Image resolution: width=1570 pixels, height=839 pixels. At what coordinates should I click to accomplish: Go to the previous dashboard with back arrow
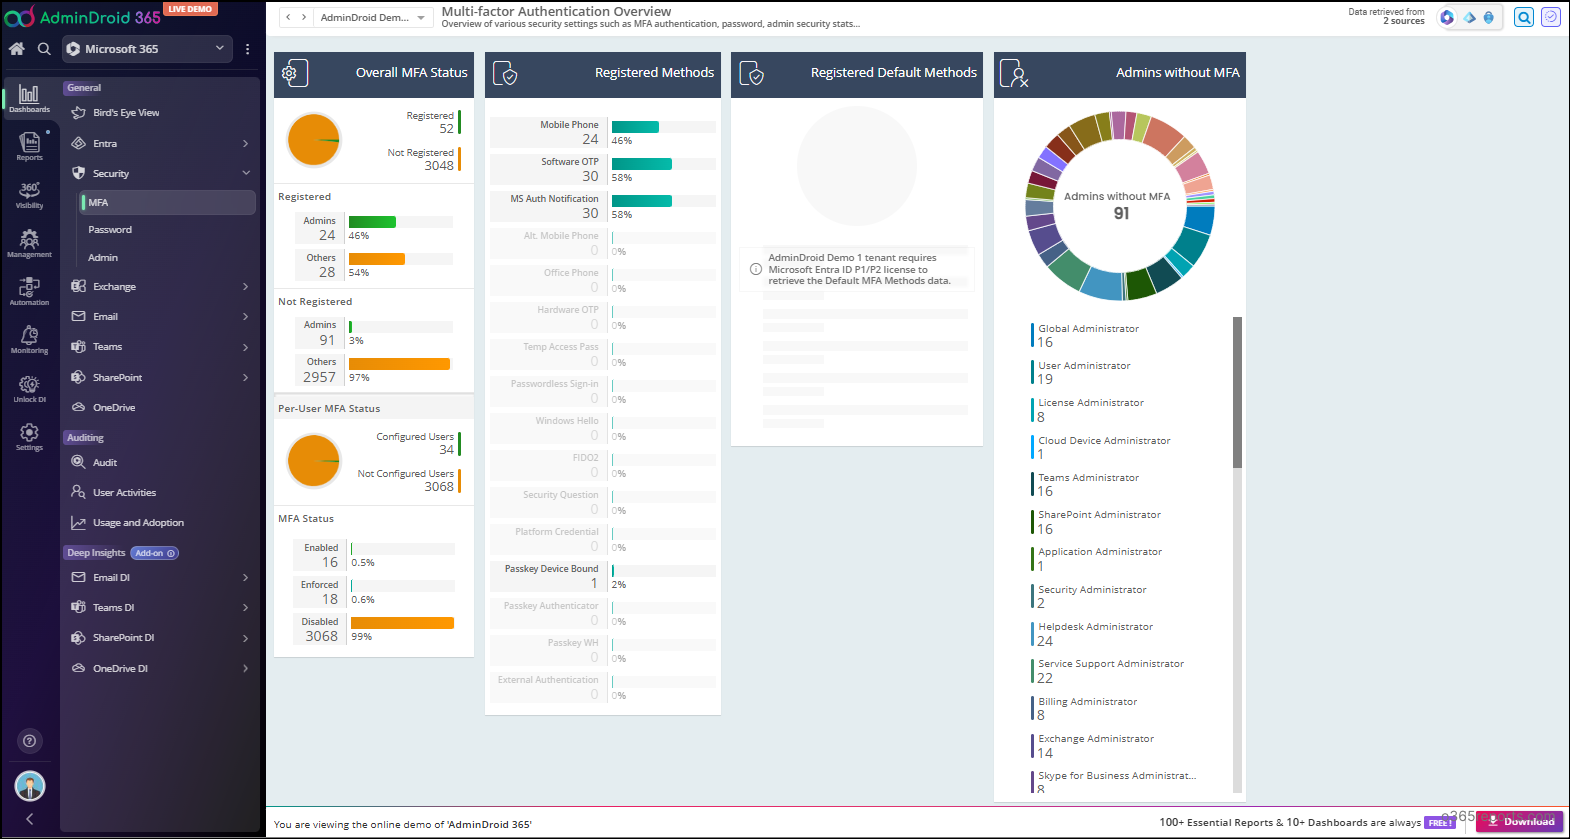coord(288,17)
